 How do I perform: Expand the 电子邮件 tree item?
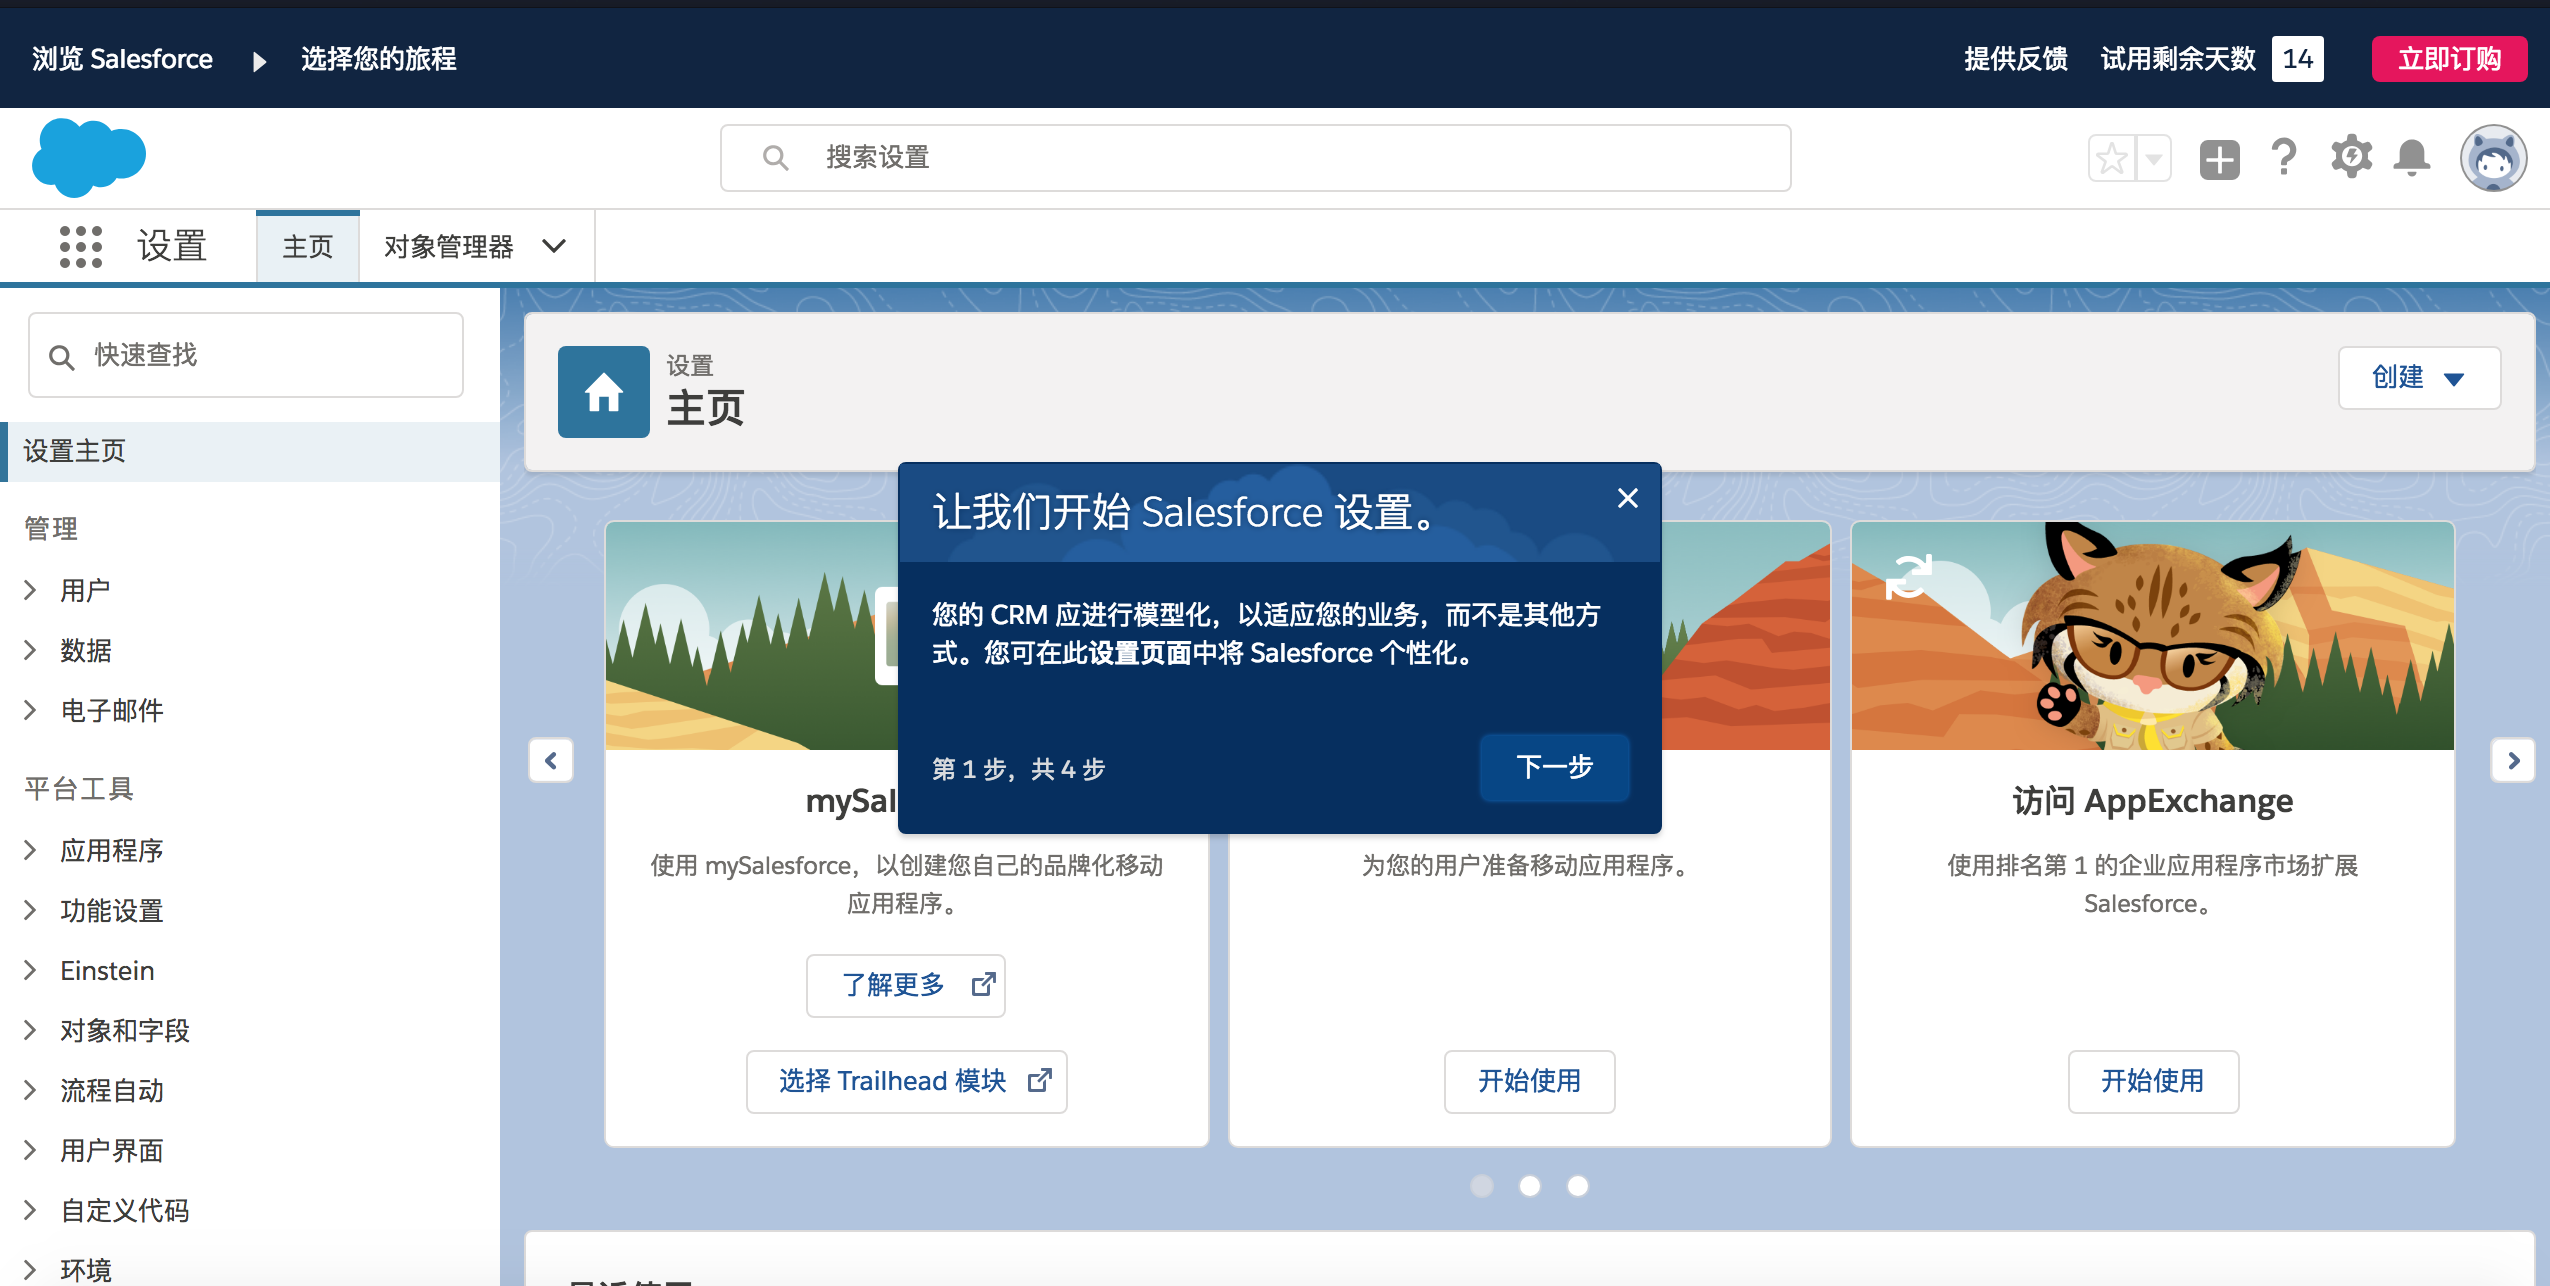pos(30,710)
